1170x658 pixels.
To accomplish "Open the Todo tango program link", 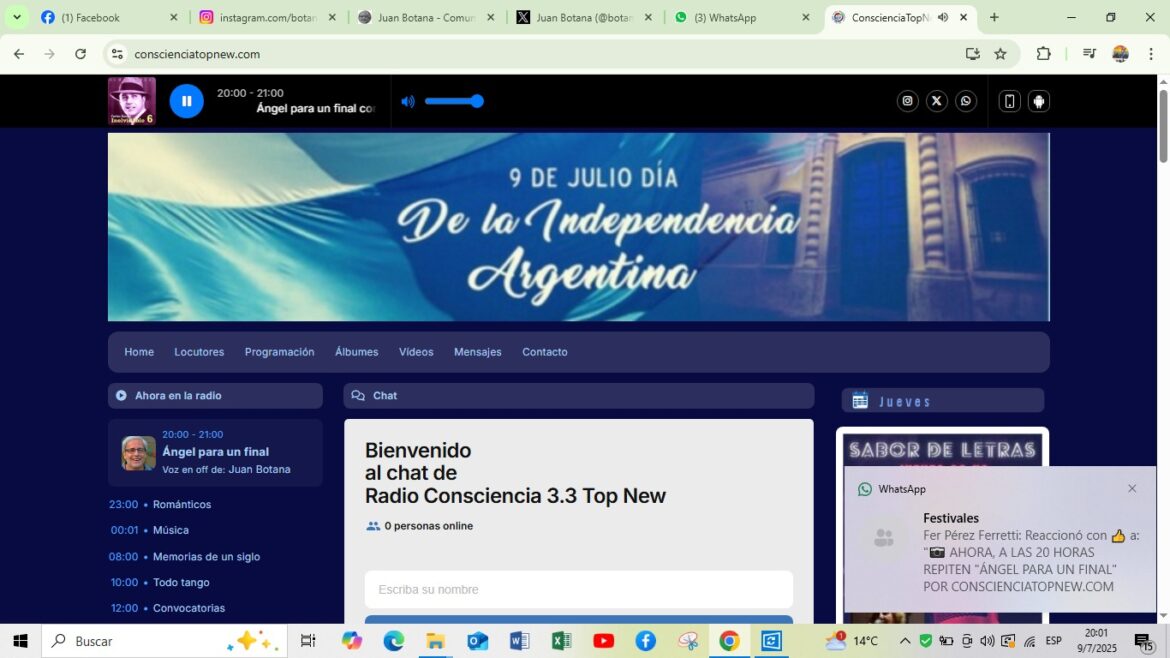I will pyautogui.click(x=179, y=582).
